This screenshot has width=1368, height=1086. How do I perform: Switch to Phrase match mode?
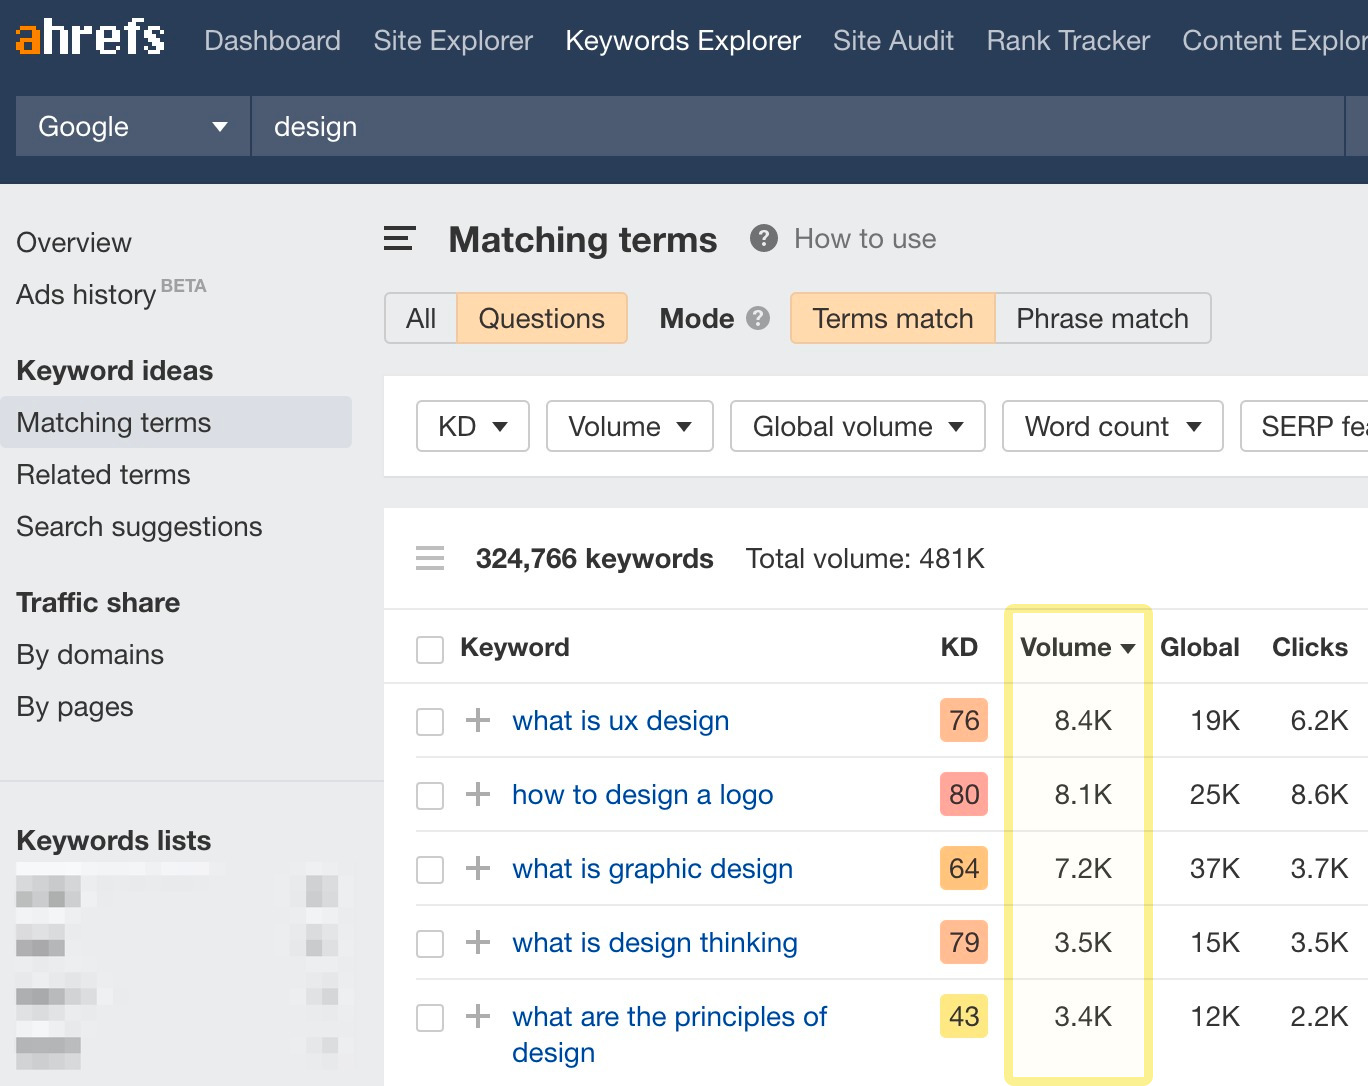[x=1102, y=318]
